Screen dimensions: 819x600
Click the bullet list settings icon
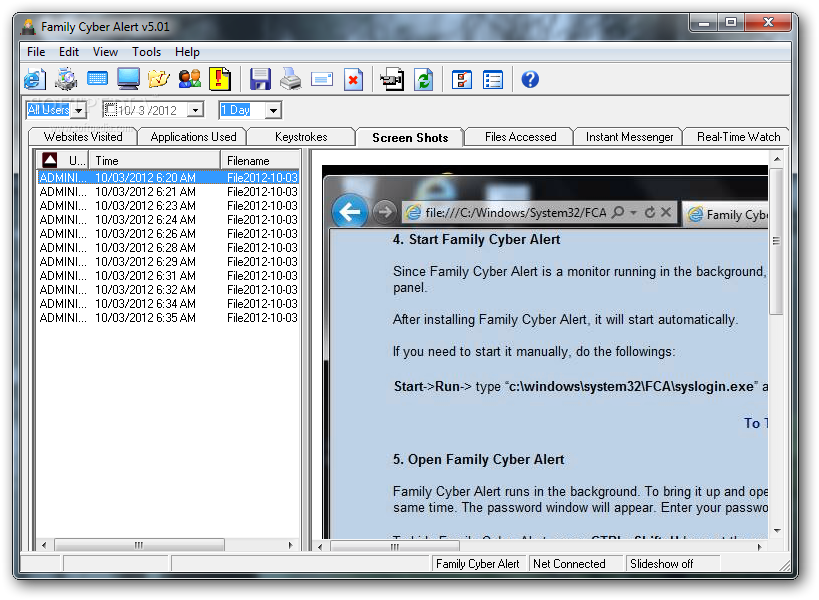tap(493, 80)
